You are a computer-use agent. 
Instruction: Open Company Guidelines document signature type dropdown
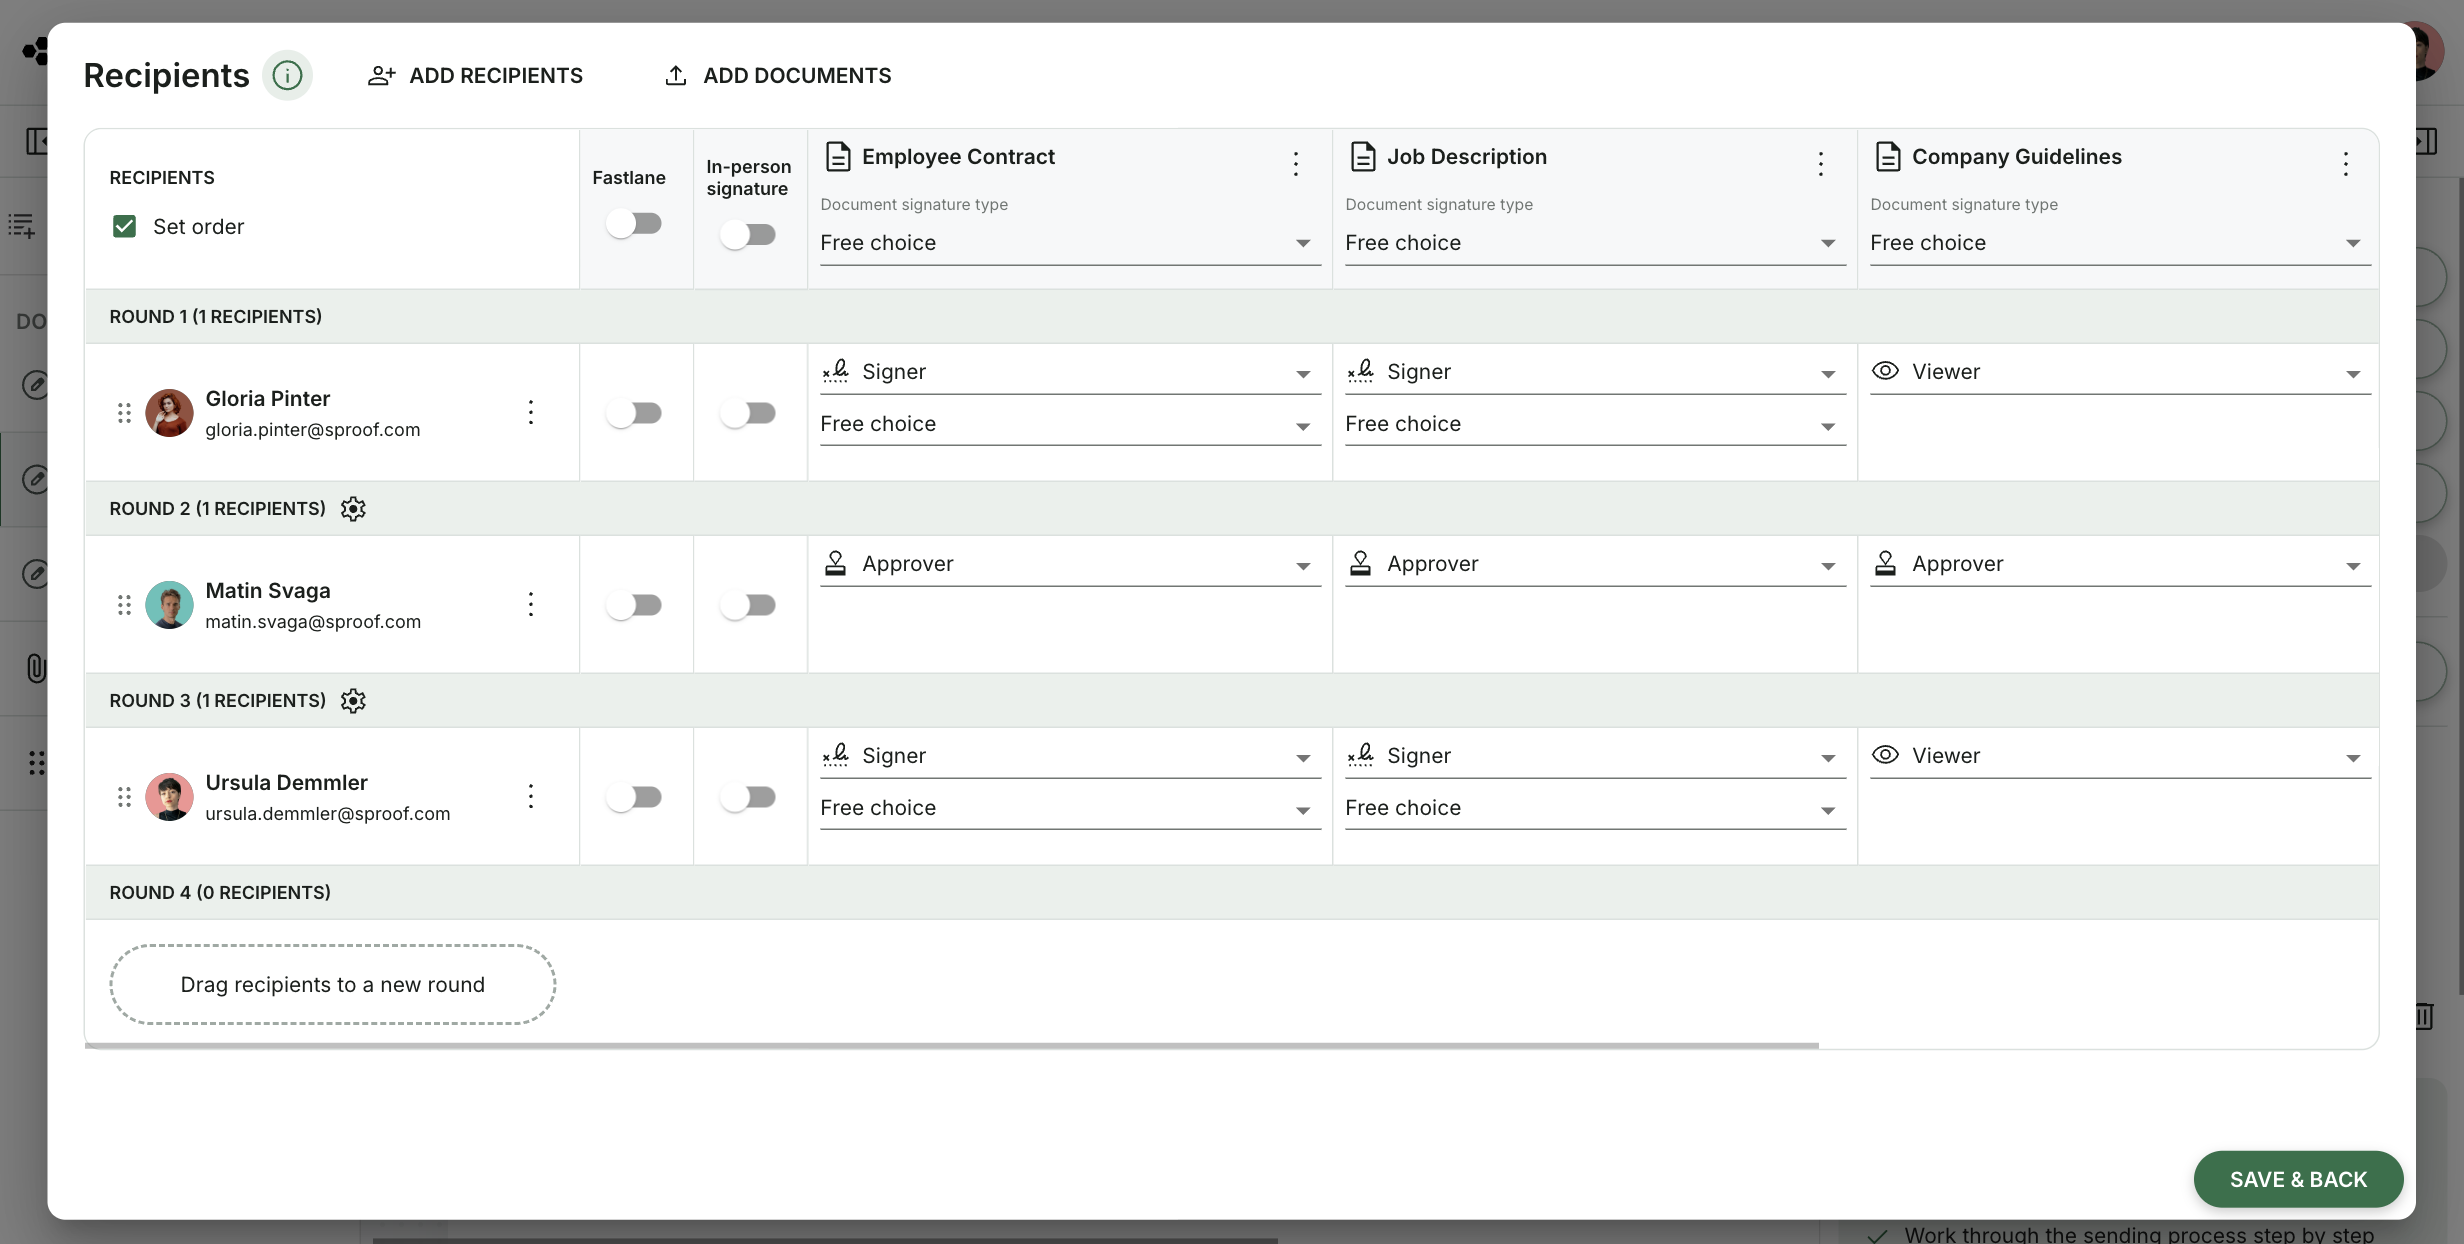tap(2120, 243)
